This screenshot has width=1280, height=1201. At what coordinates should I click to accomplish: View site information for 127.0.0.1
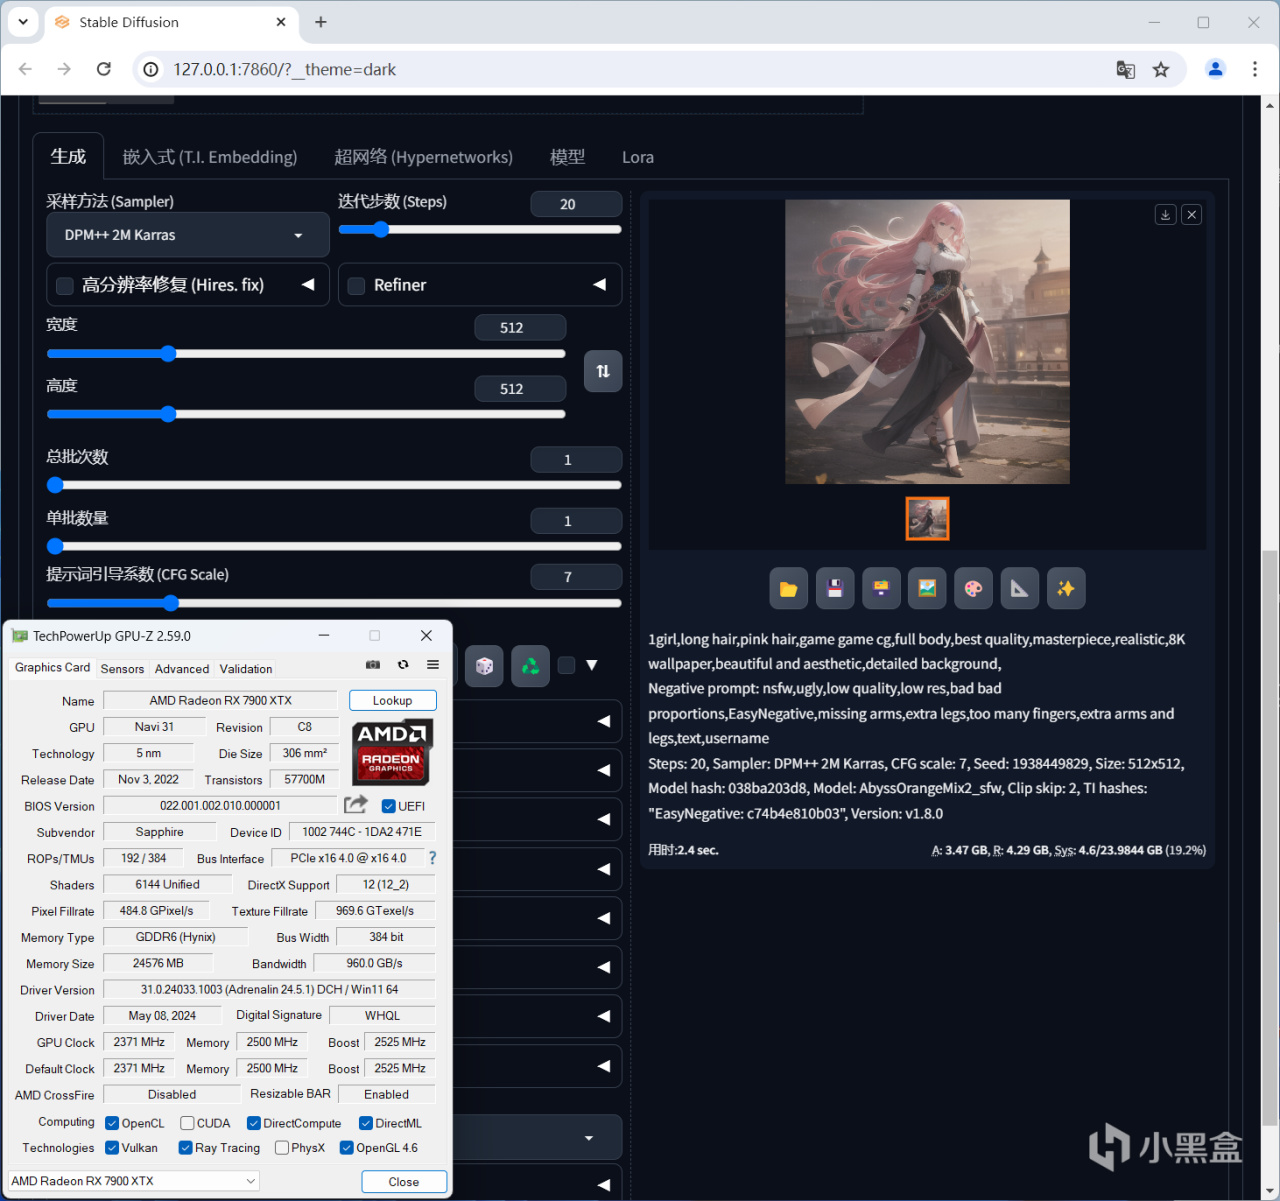click(x=151, y=69)
